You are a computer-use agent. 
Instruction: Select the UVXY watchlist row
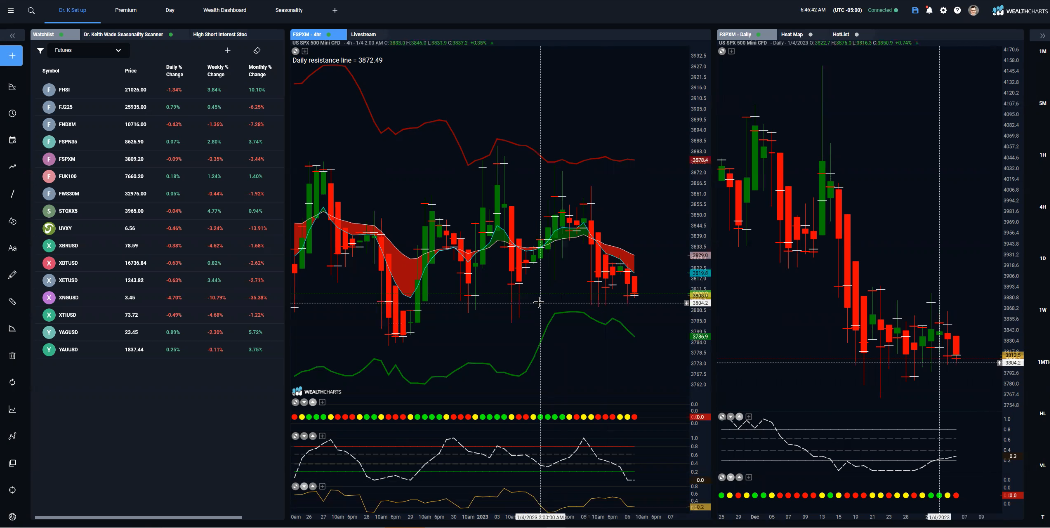coord(159,228)
